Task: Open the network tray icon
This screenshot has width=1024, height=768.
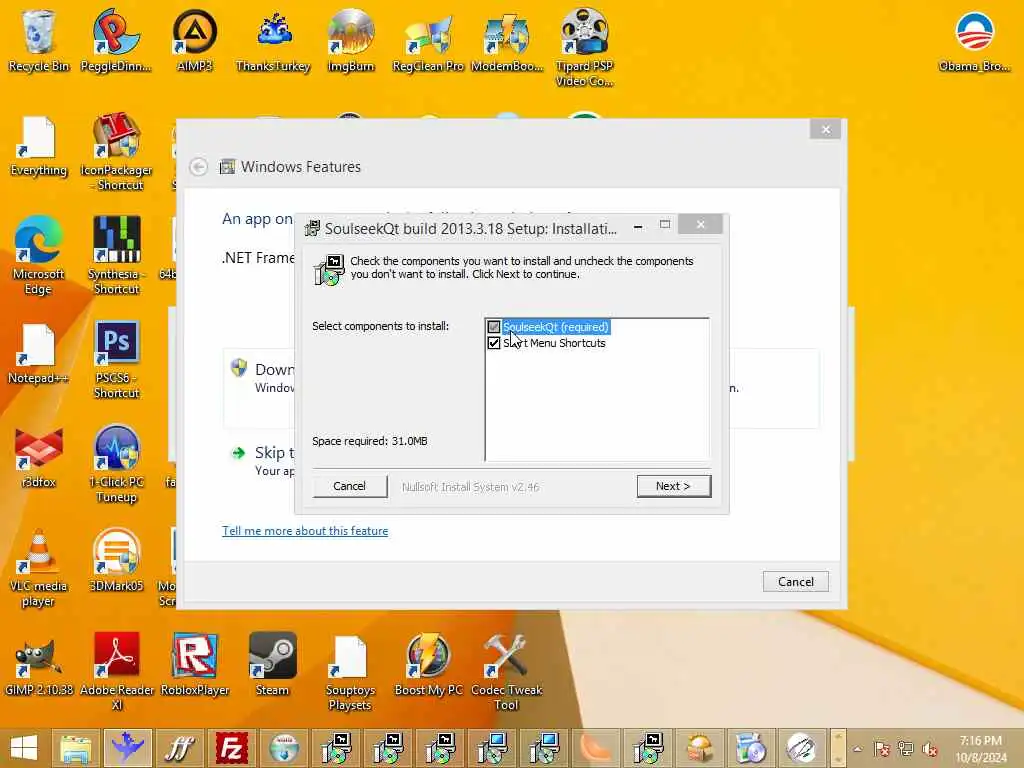Action: [x=906, y=749]
